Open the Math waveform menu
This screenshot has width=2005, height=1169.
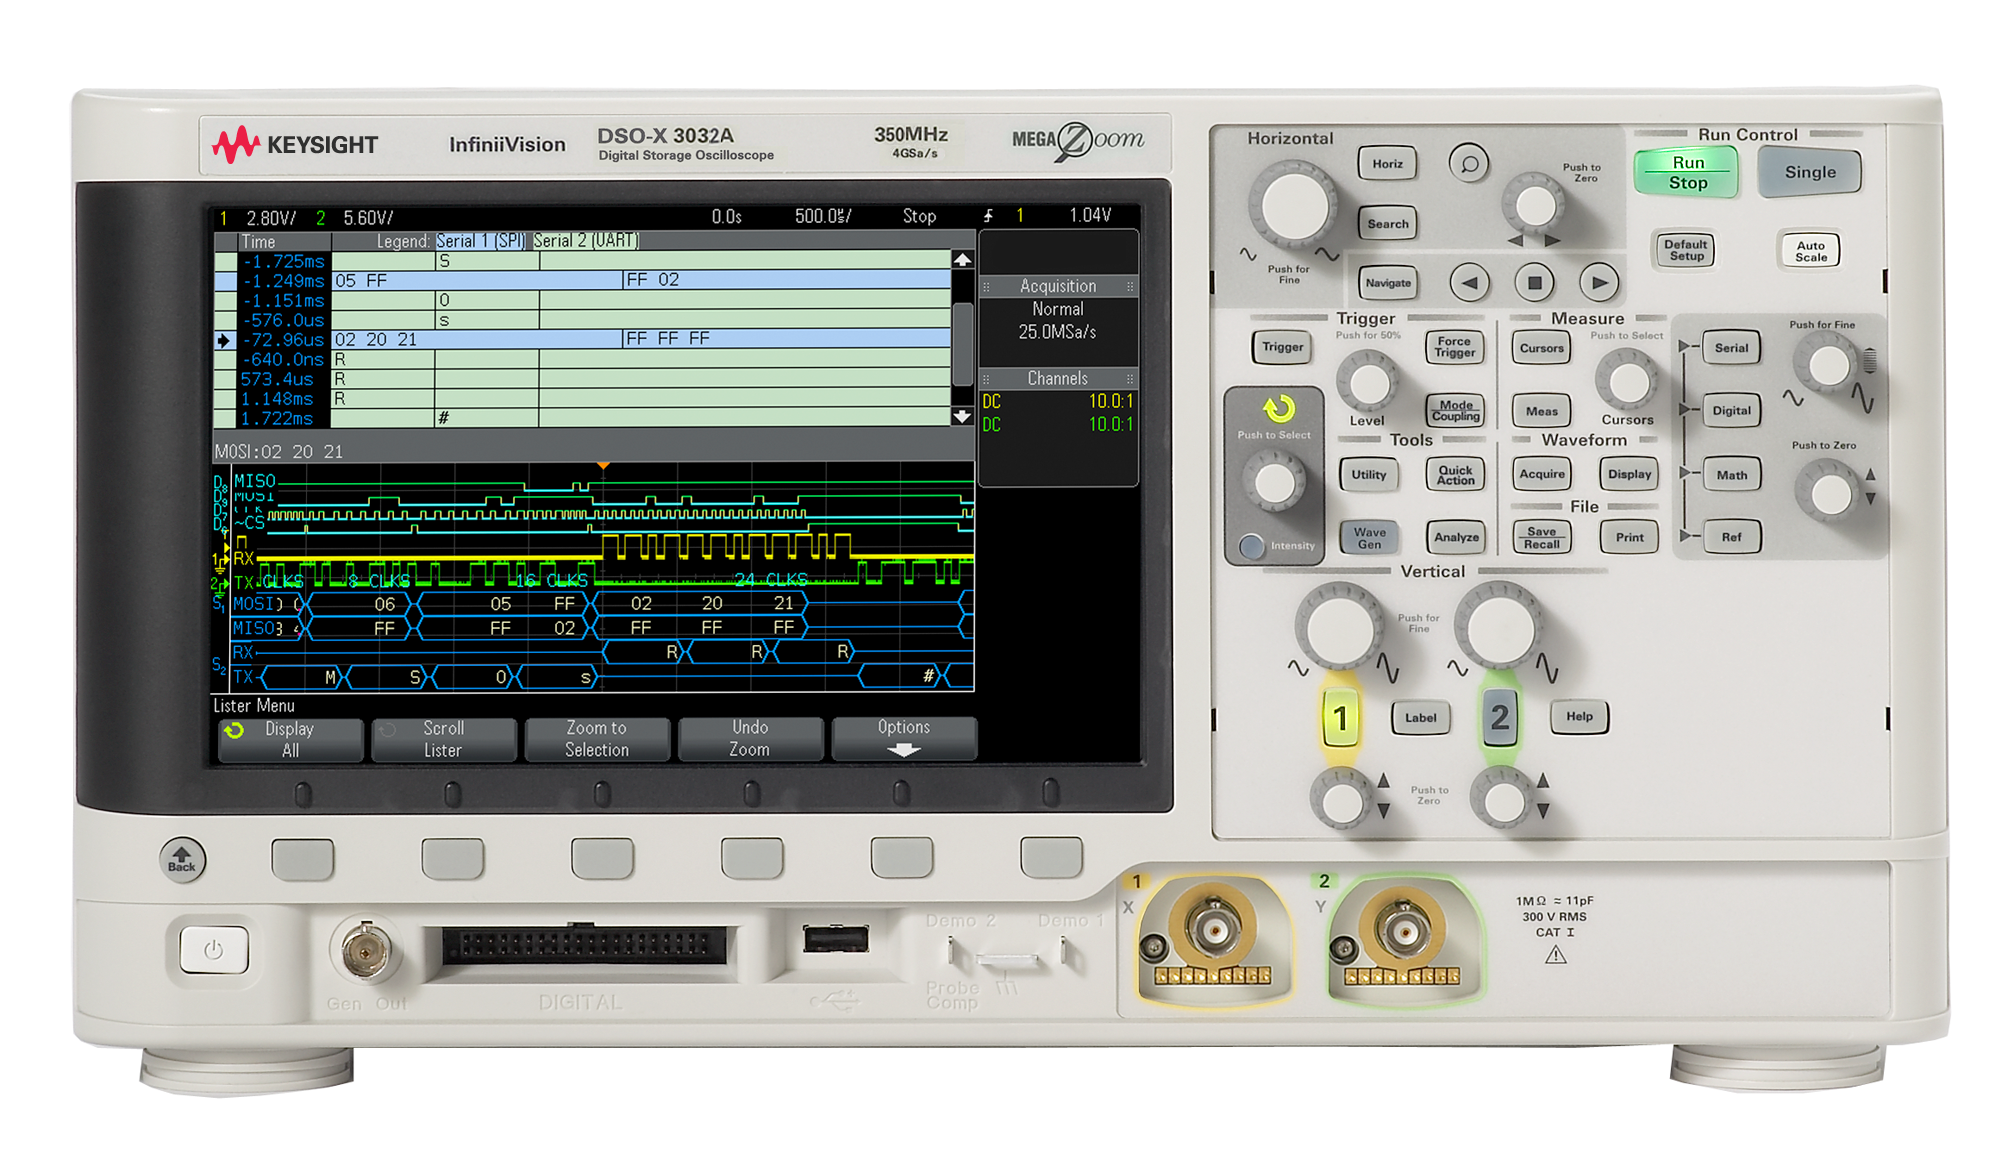[x=1731, y=475]
